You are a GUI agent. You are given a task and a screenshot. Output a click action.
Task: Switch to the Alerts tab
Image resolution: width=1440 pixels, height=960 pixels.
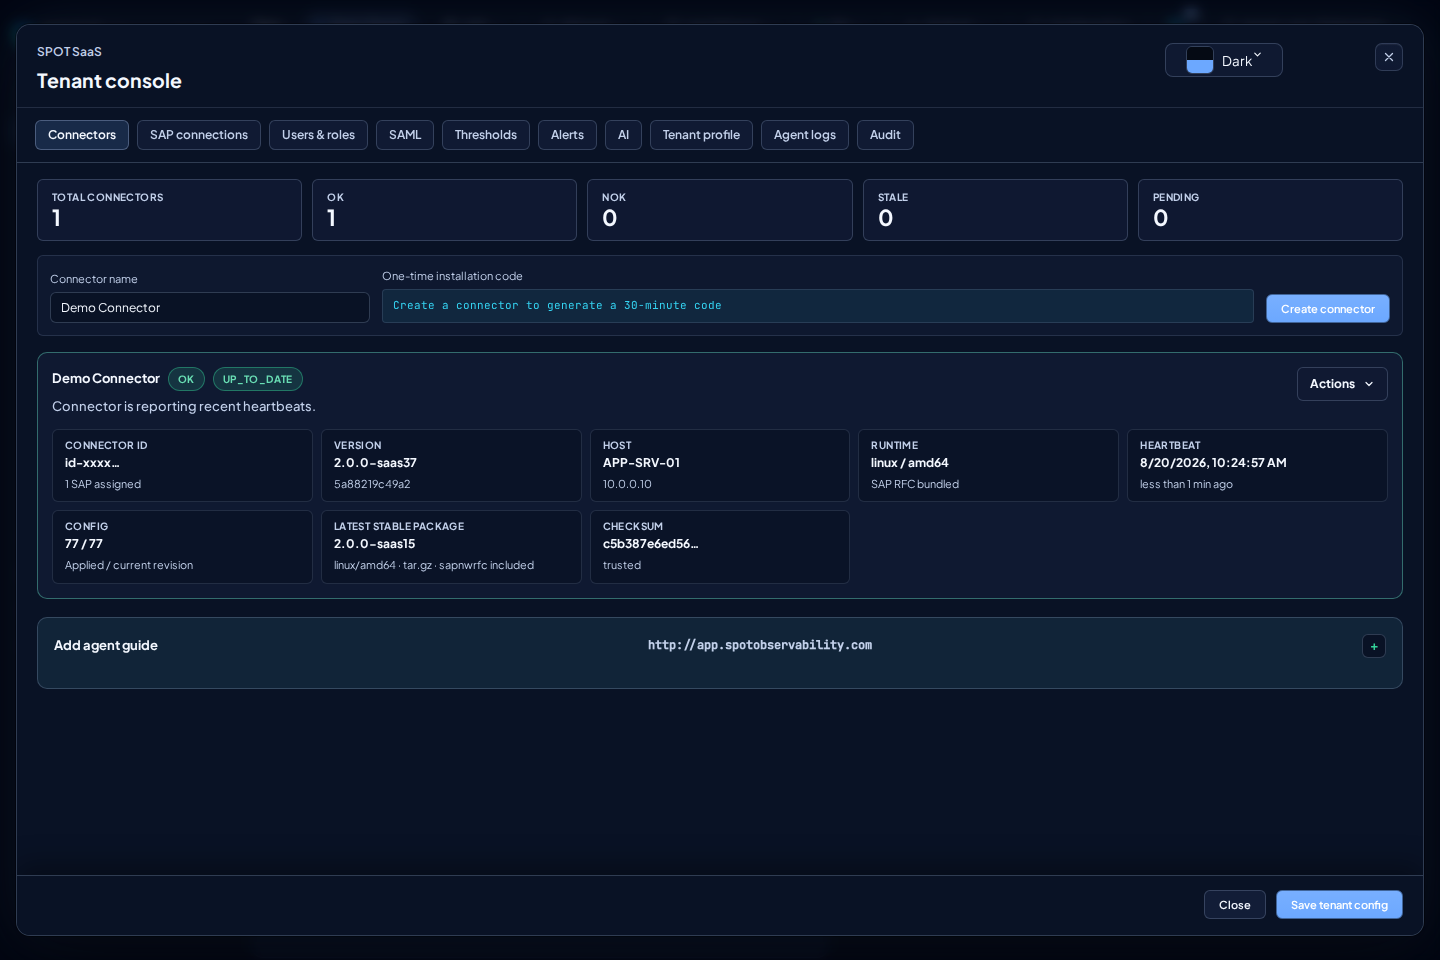(567, 135)
